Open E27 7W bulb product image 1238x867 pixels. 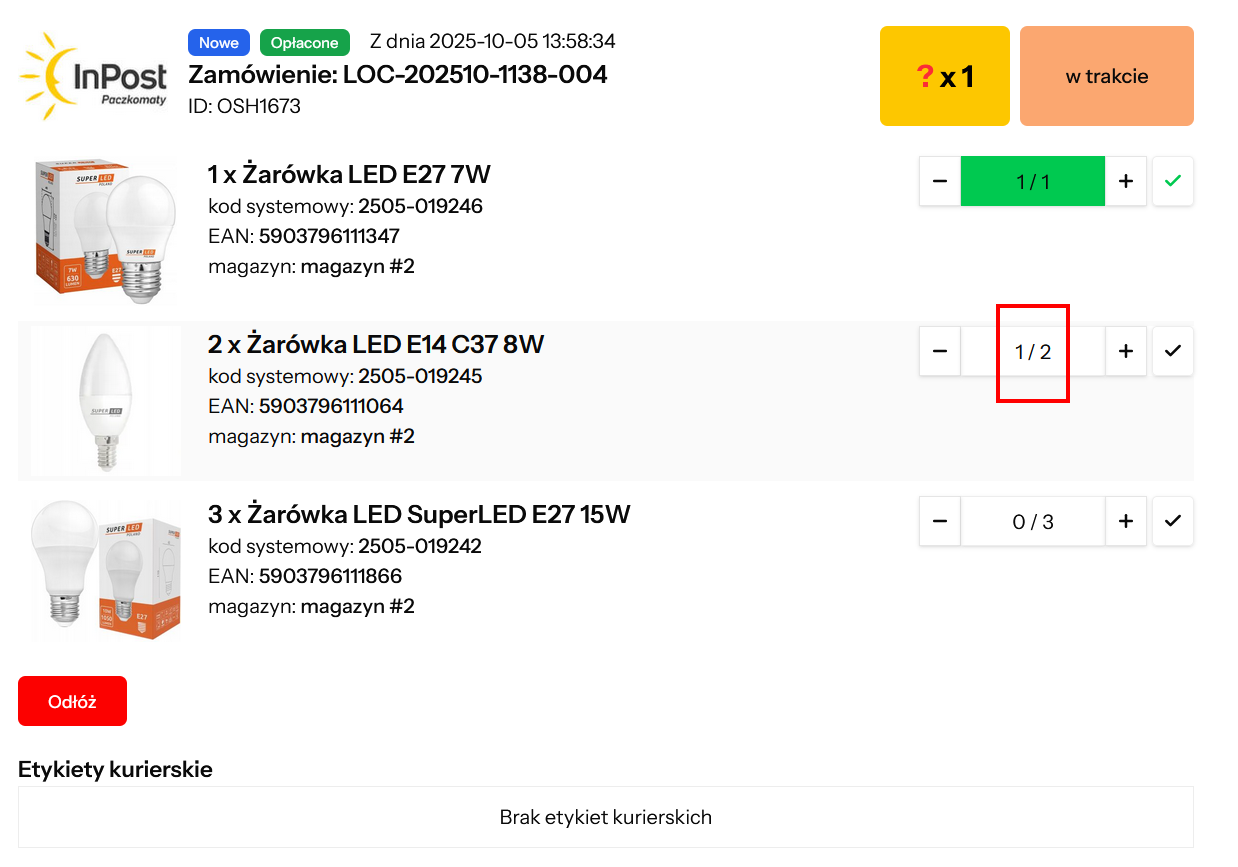click(x=106, y=231)
